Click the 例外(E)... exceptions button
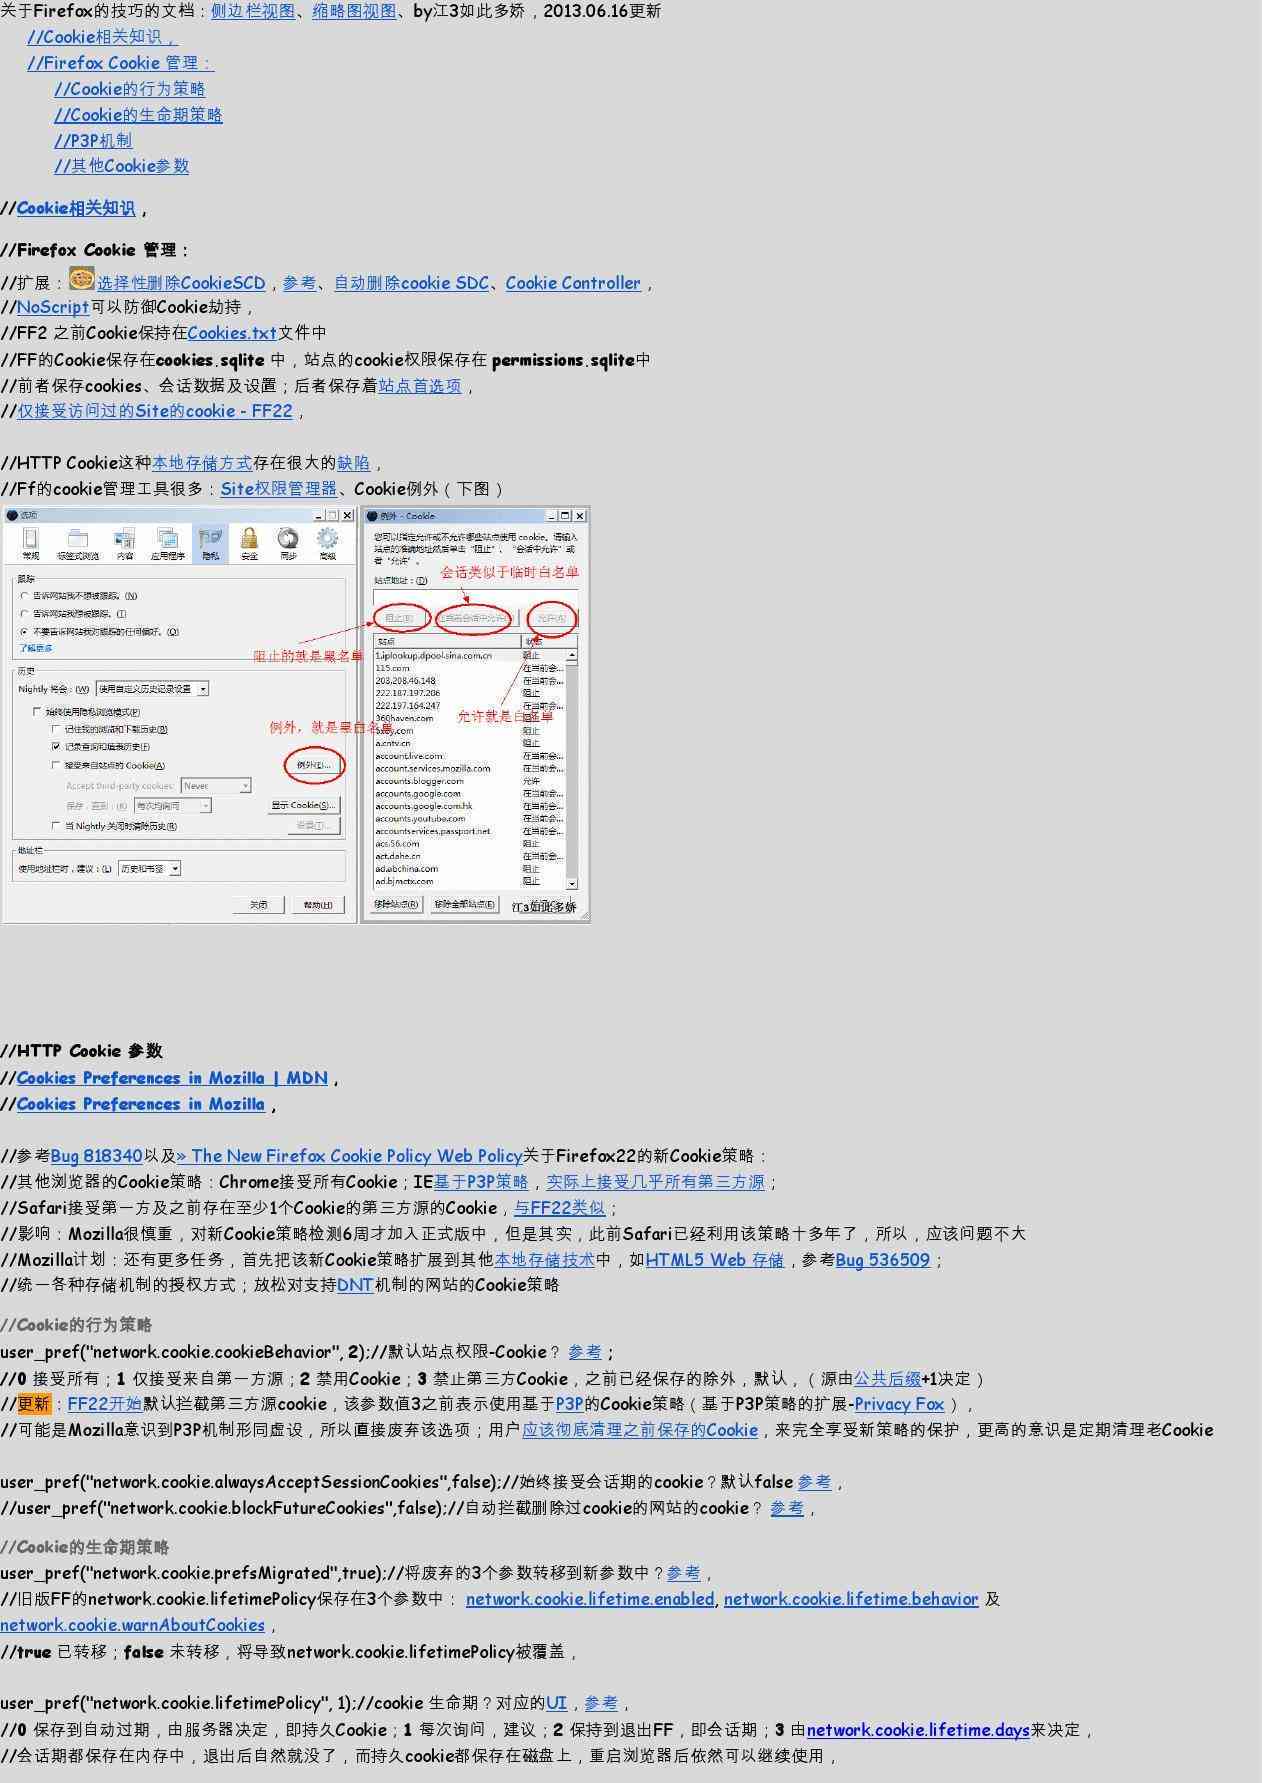 (313, 765)
